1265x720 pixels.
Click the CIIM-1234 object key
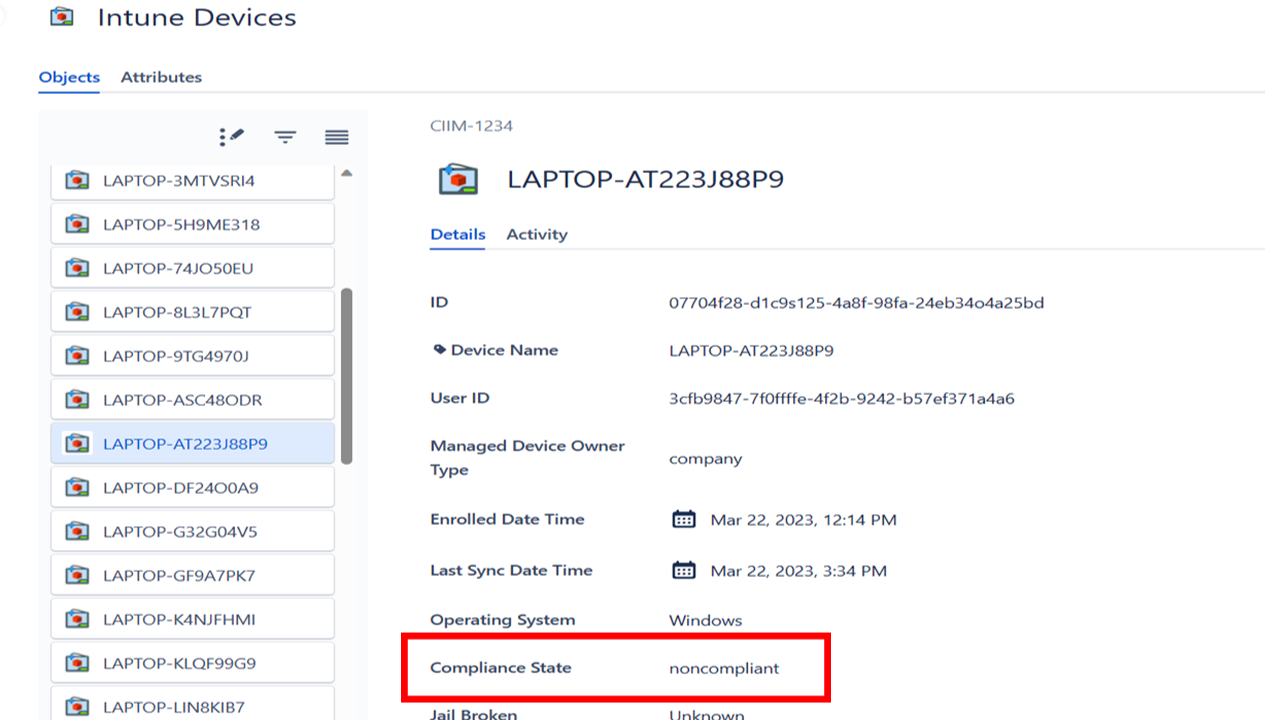click(471, 126)
